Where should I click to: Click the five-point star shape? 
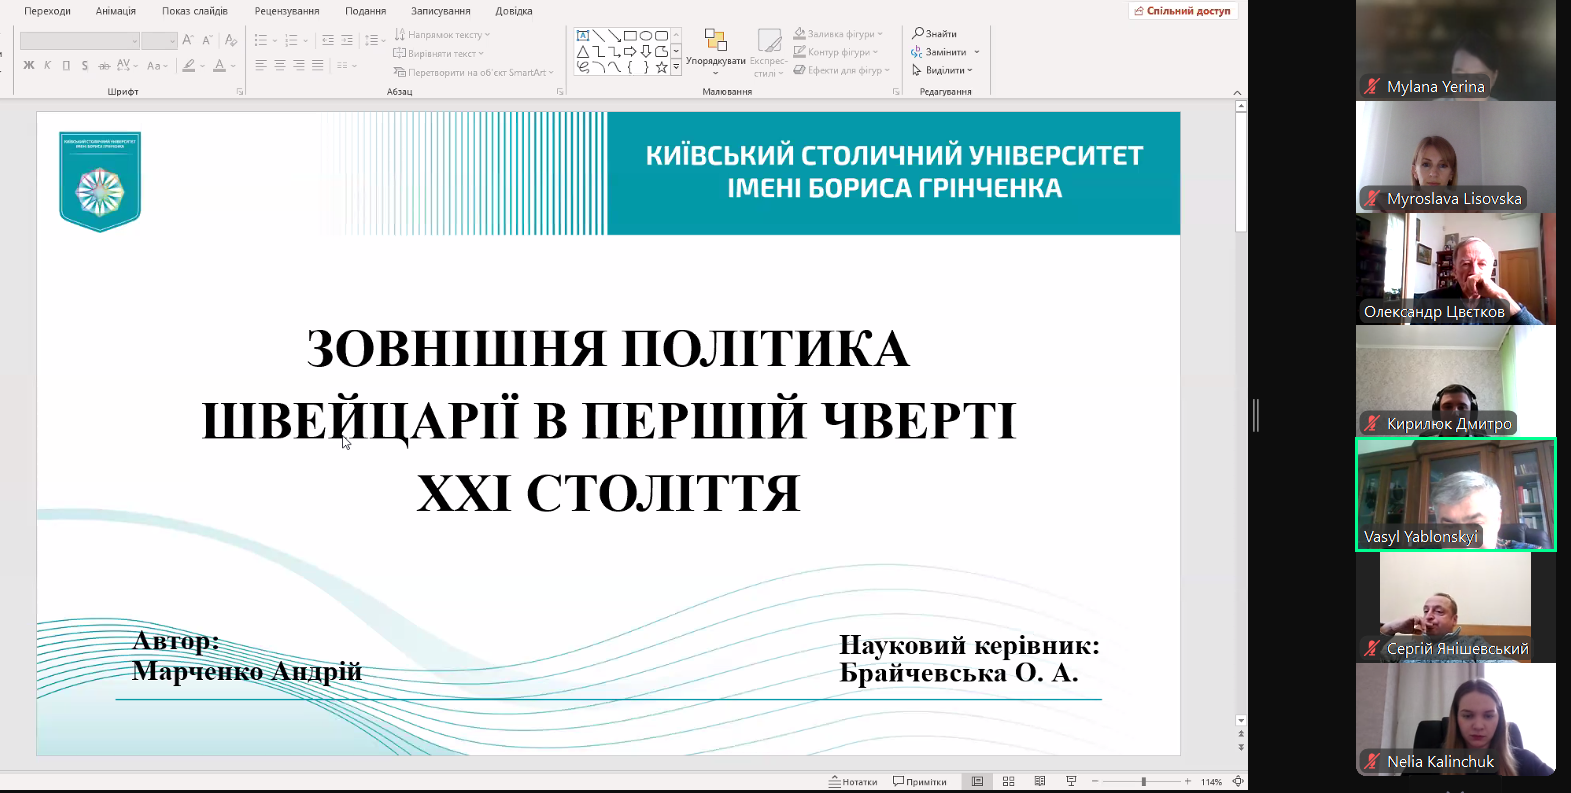661,67
